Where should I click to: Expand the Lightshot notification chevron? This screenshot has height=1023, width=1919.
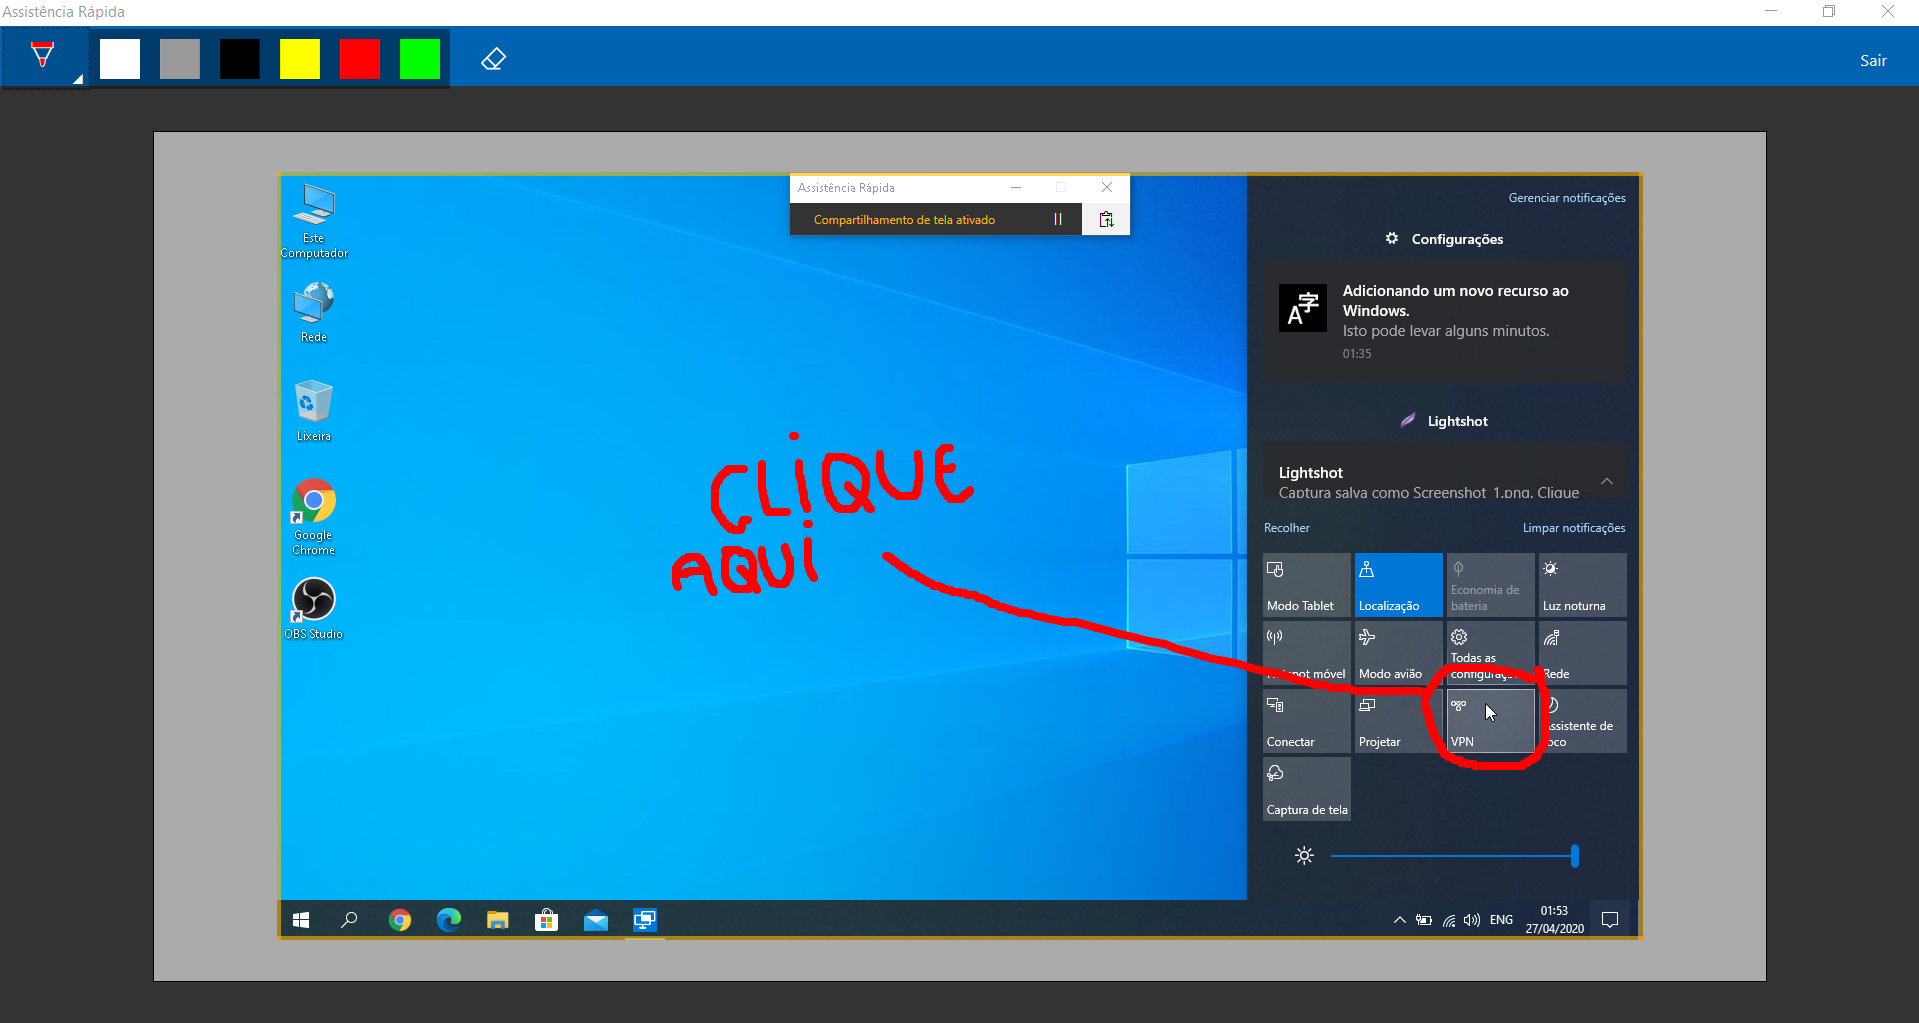coord(1607,481)
